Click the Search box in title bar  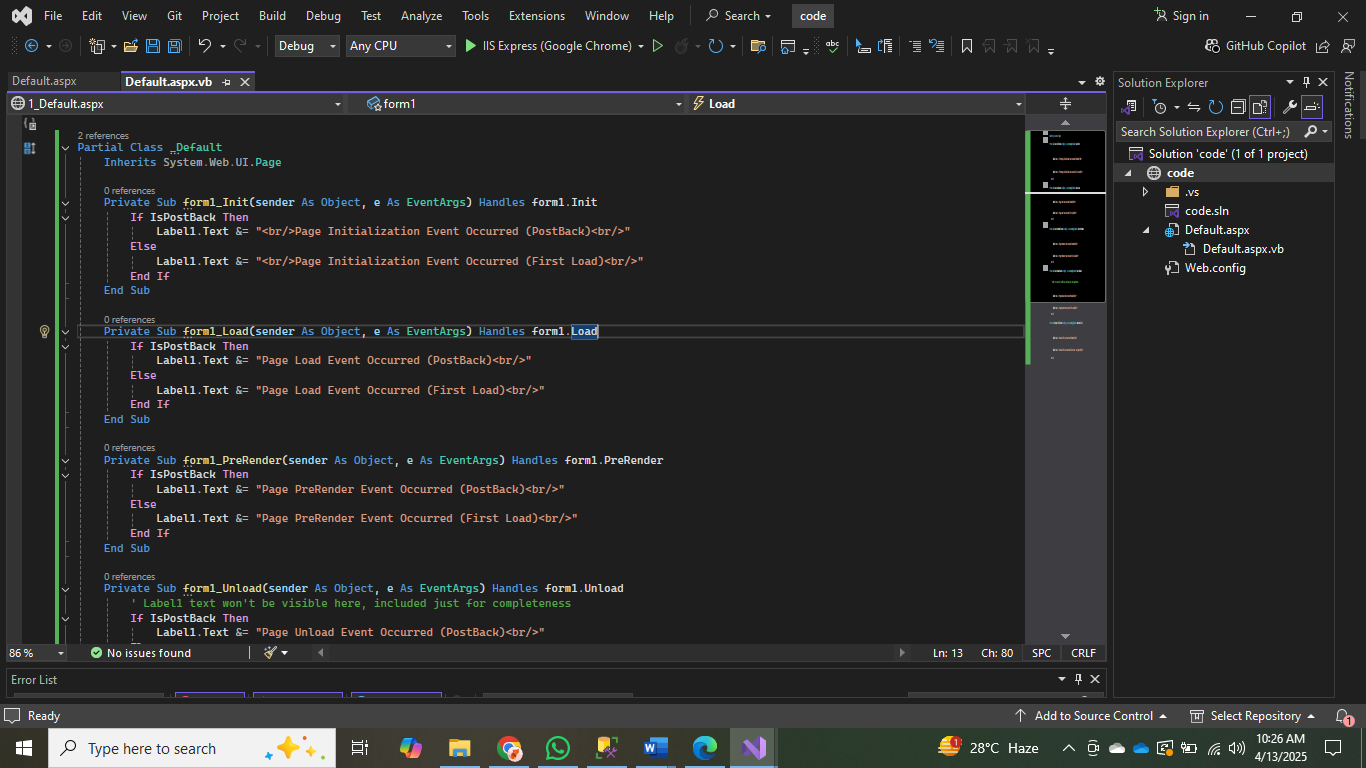click(739, 16)
